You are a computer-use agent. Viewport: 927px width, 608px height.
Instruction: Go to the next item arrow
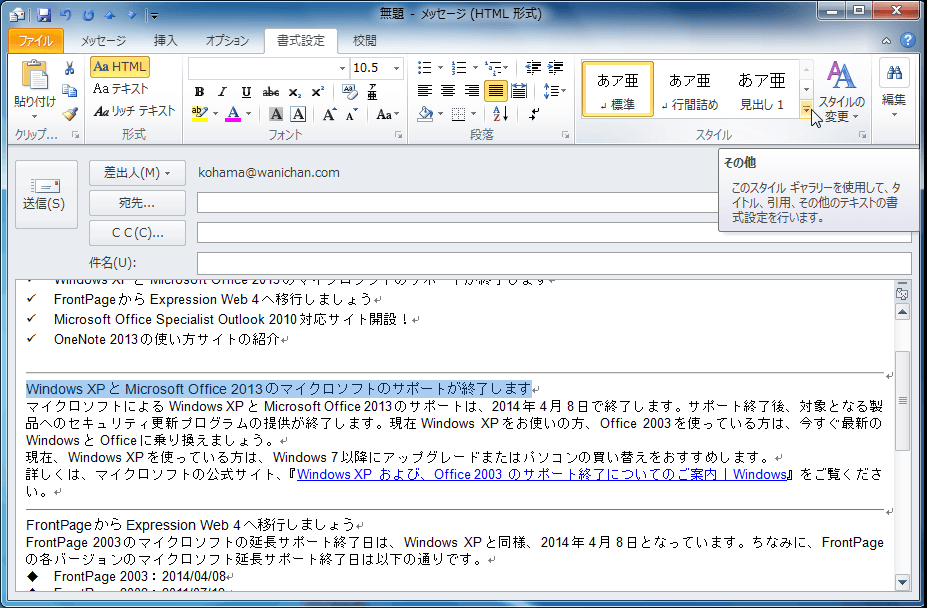pos(131,15)
